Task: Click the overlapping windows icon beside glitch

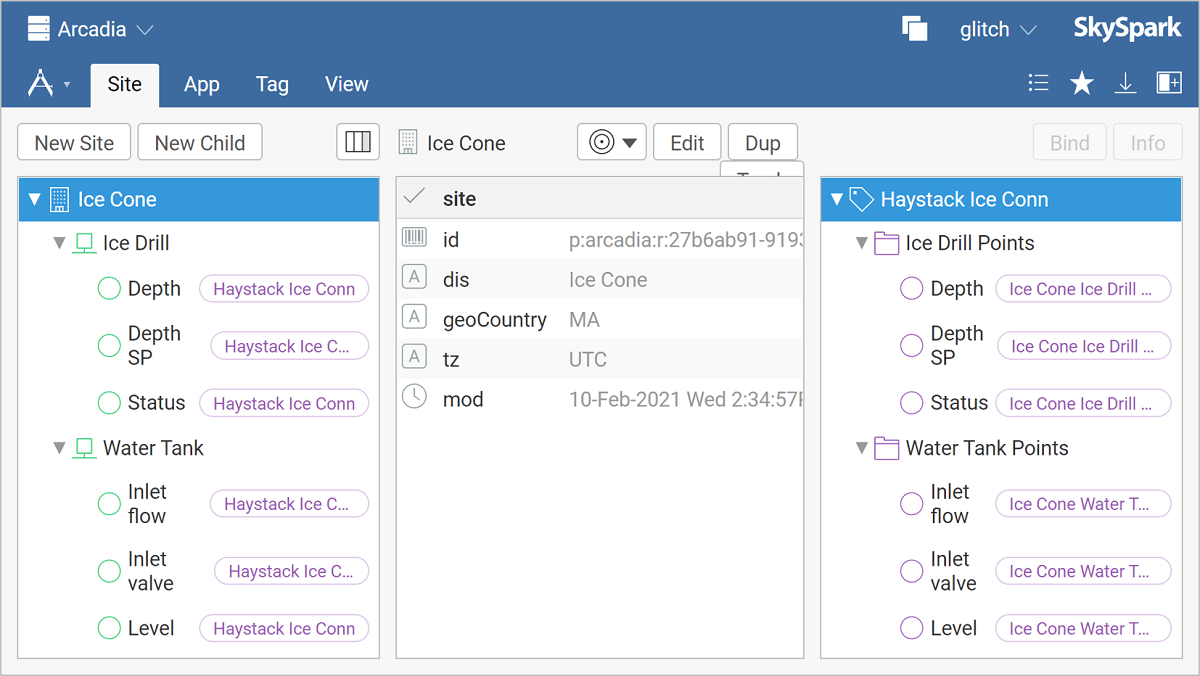Action: coord(915,29)
